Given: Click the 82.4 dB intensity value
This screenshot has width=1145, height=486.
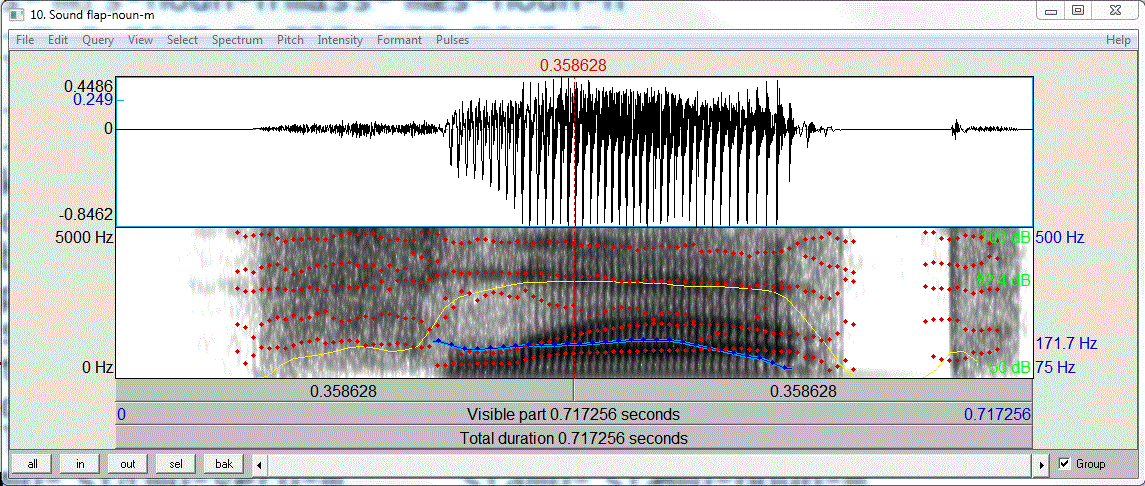Looking at the screenshot, I should point(1003,279).
